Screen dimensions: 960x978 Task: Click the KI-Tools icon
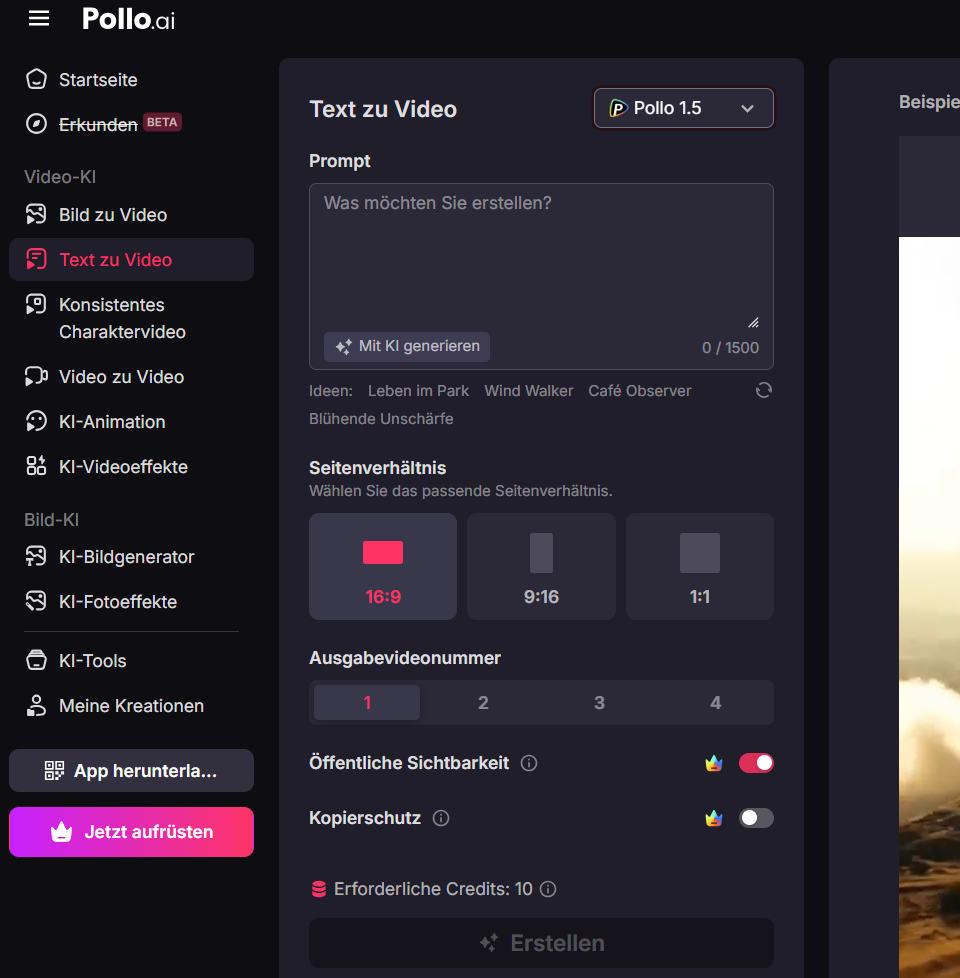click(x=36, y=660)
